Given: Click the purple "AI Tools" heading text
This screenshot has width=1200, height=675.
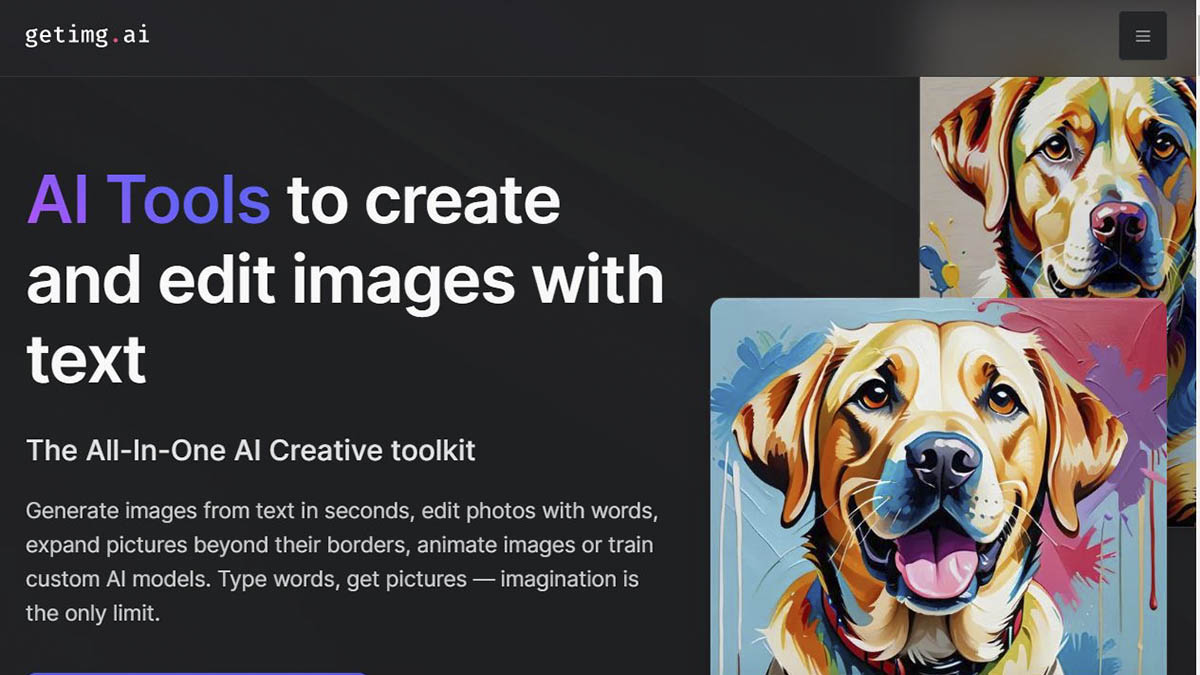Looking at the screenshot, I should click(x=148, y=199).
